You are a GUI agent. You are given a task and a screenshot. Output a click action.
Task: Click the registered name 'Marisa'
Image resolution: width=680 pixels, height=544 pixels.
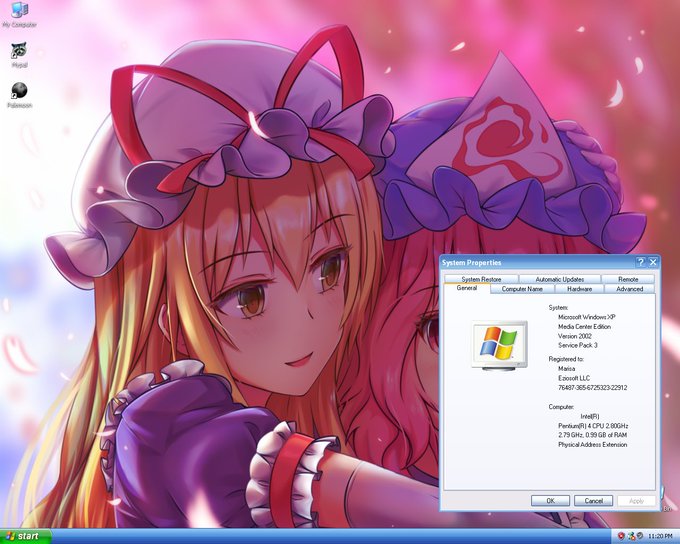click(566, 369)
